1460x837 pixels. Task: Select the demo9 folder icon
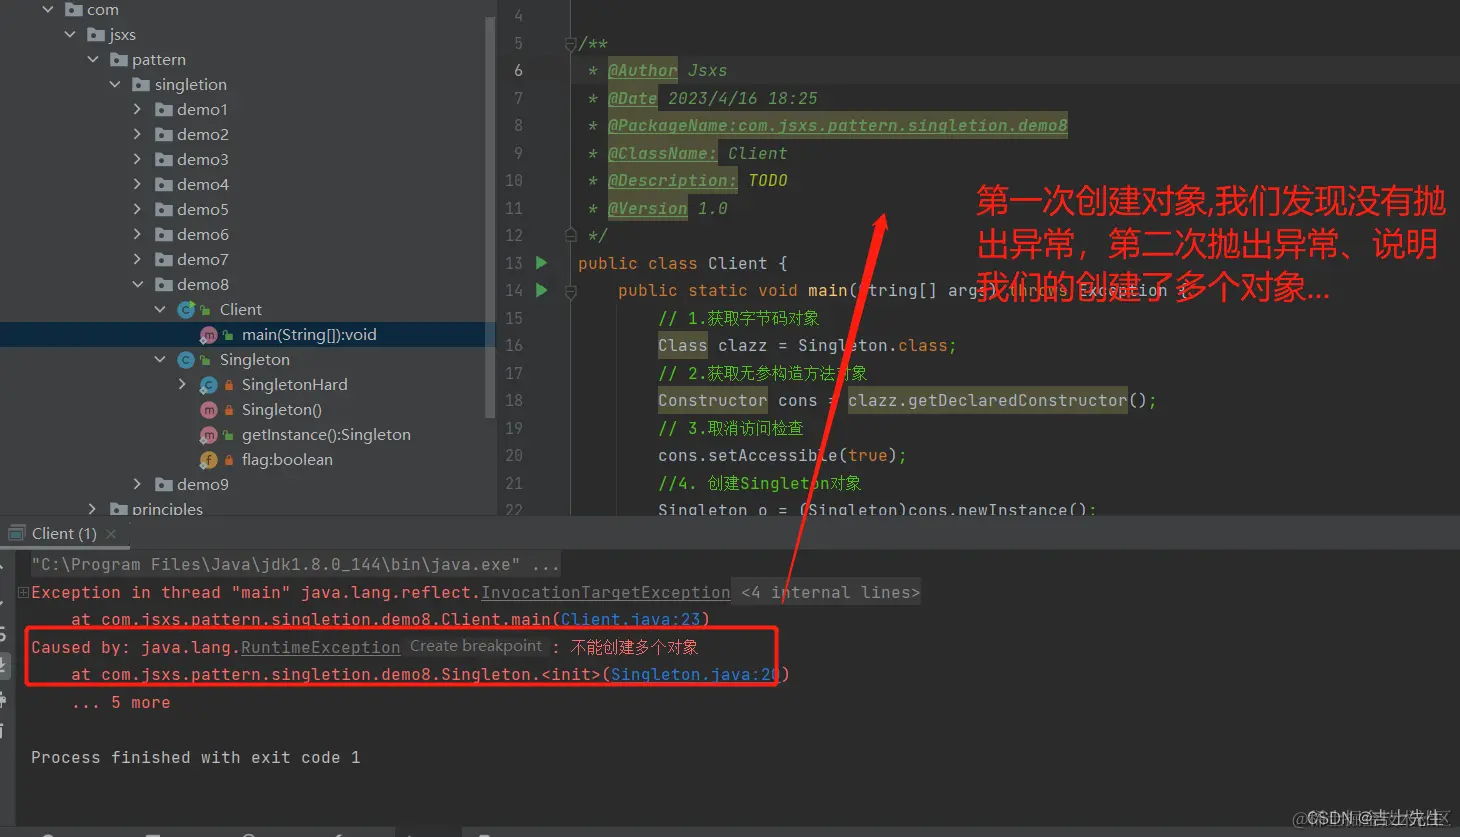[x=164, y=484]
